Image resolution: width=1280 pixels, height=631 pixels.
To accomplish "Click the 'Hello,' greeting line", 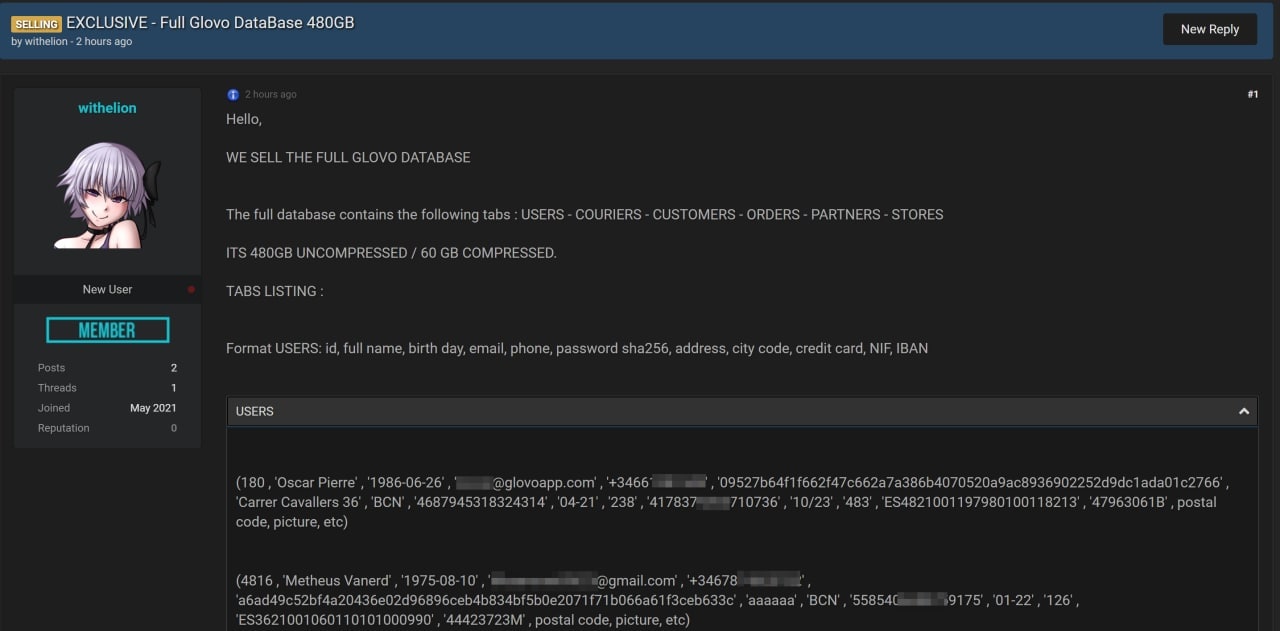I will pos(244,119).
